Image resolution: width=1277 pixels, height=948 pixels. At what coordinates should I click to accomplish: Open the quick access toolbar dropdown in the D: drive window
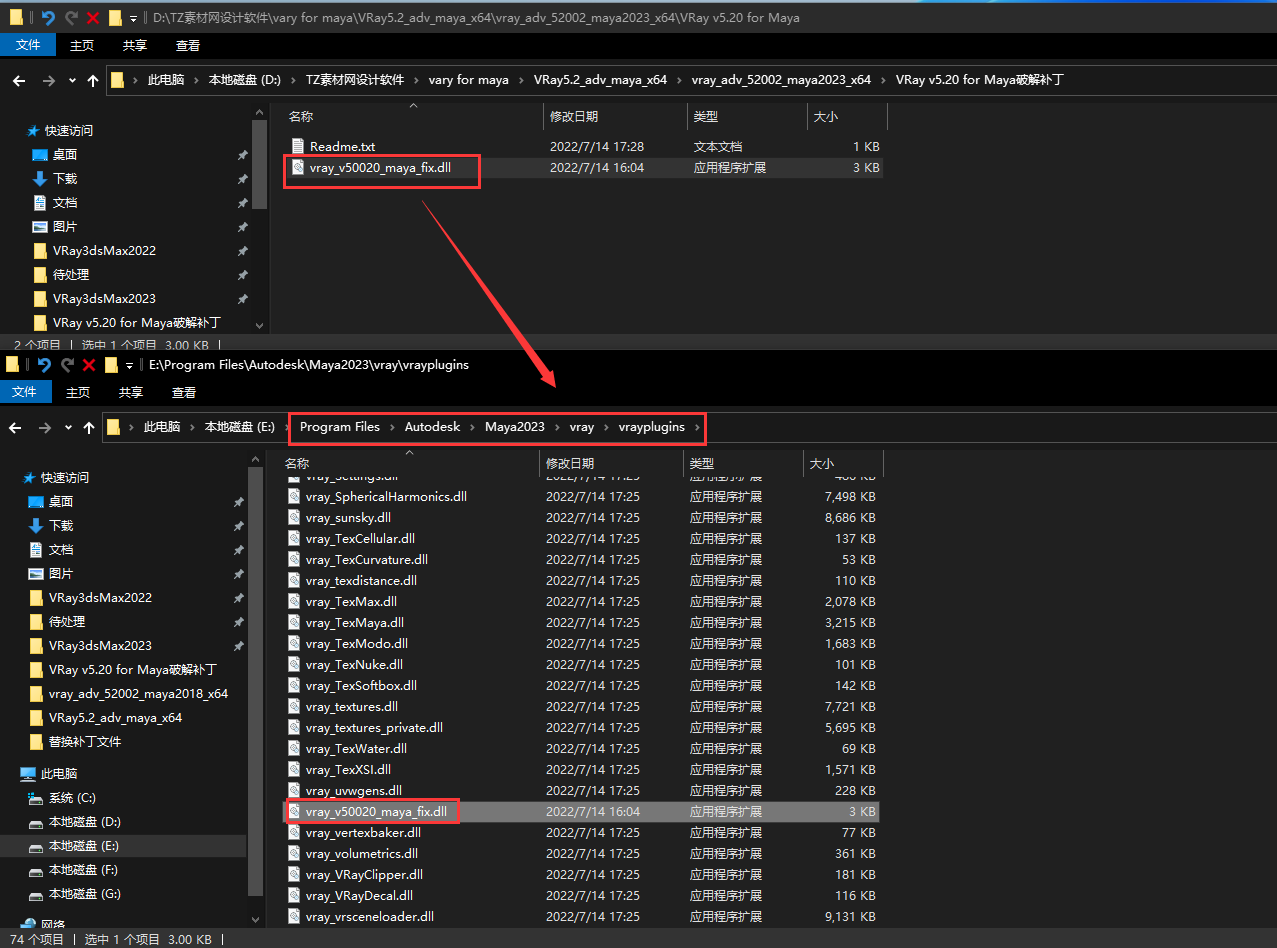pos(133,18)
